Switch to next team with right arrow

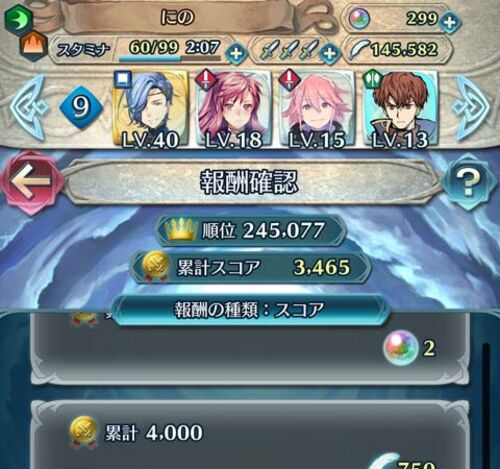coord(473,107)
